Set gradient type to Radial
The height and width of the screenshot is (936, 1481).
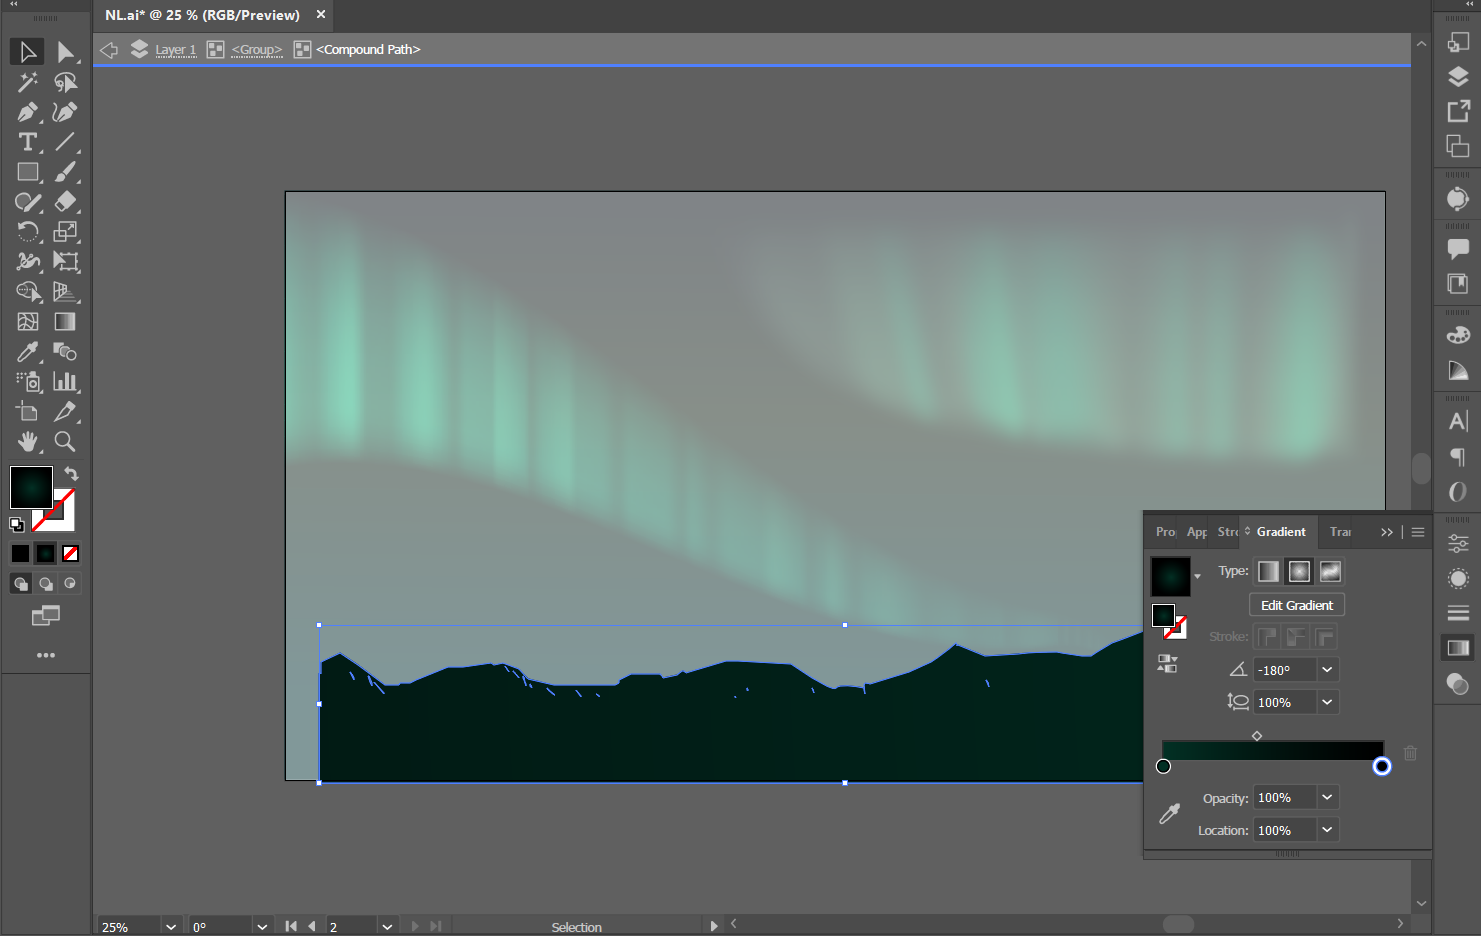[1299, 571]
